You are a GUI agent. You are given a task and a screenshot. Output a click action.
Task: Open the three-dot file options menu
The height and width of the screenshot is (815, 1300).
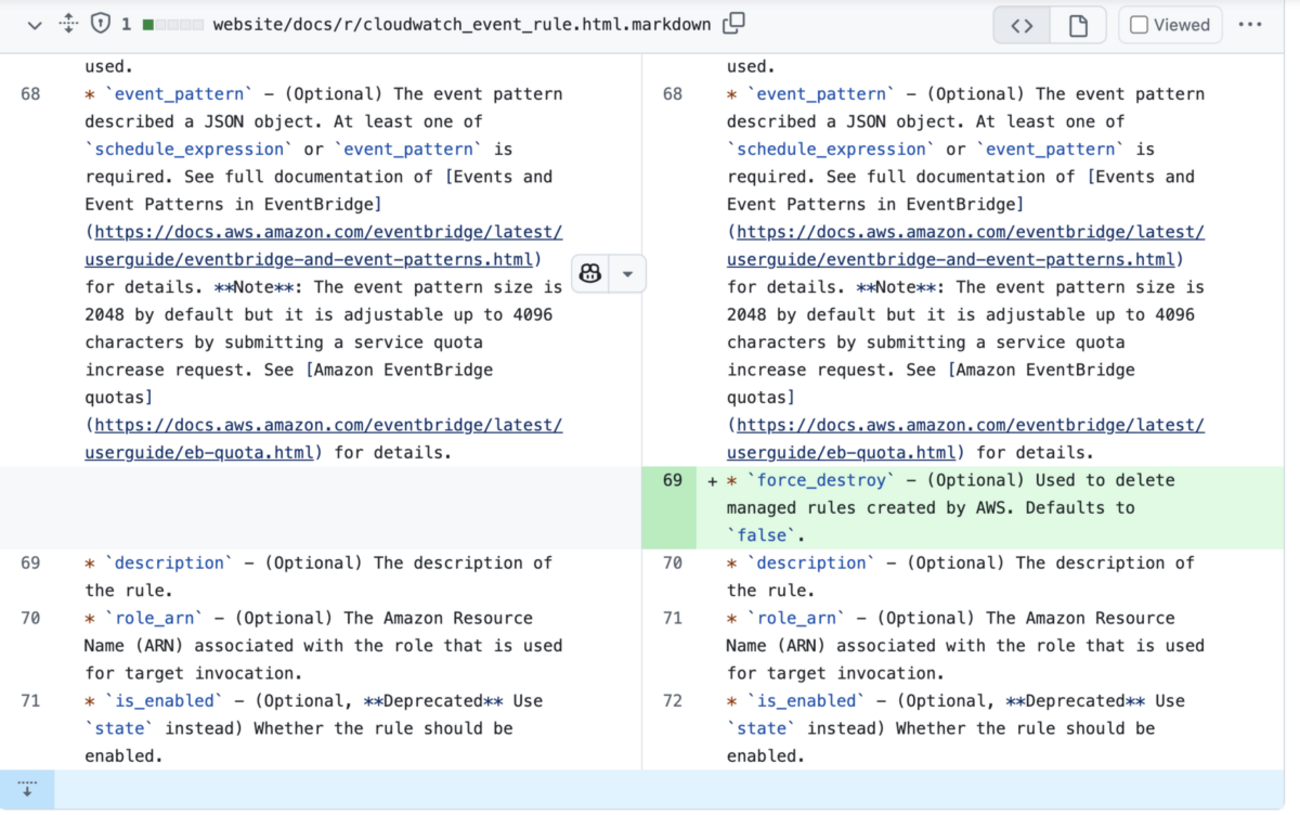click(x=1250, y=26)
